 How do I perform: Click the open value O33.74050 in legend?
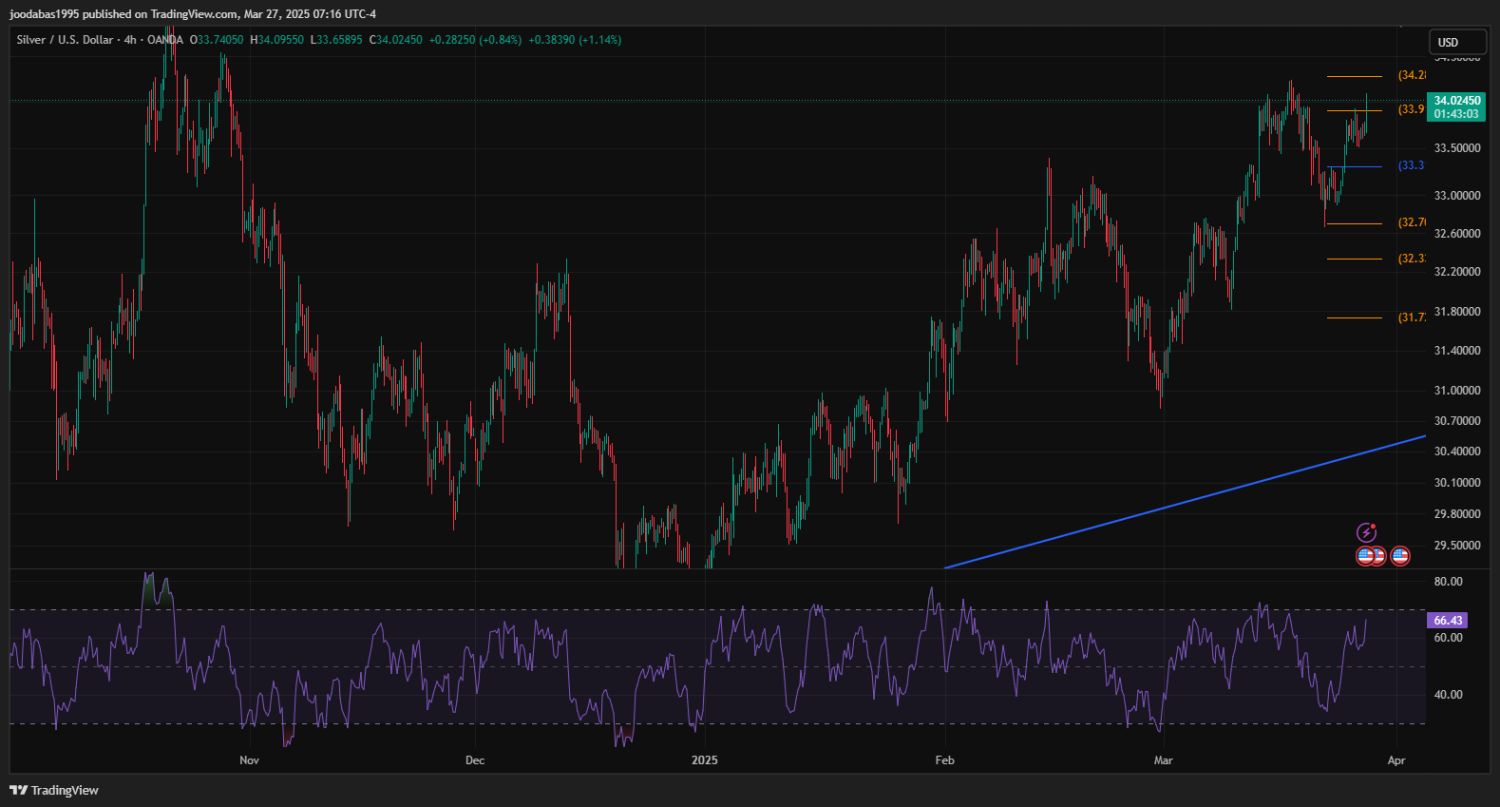[x=218, y=40]
